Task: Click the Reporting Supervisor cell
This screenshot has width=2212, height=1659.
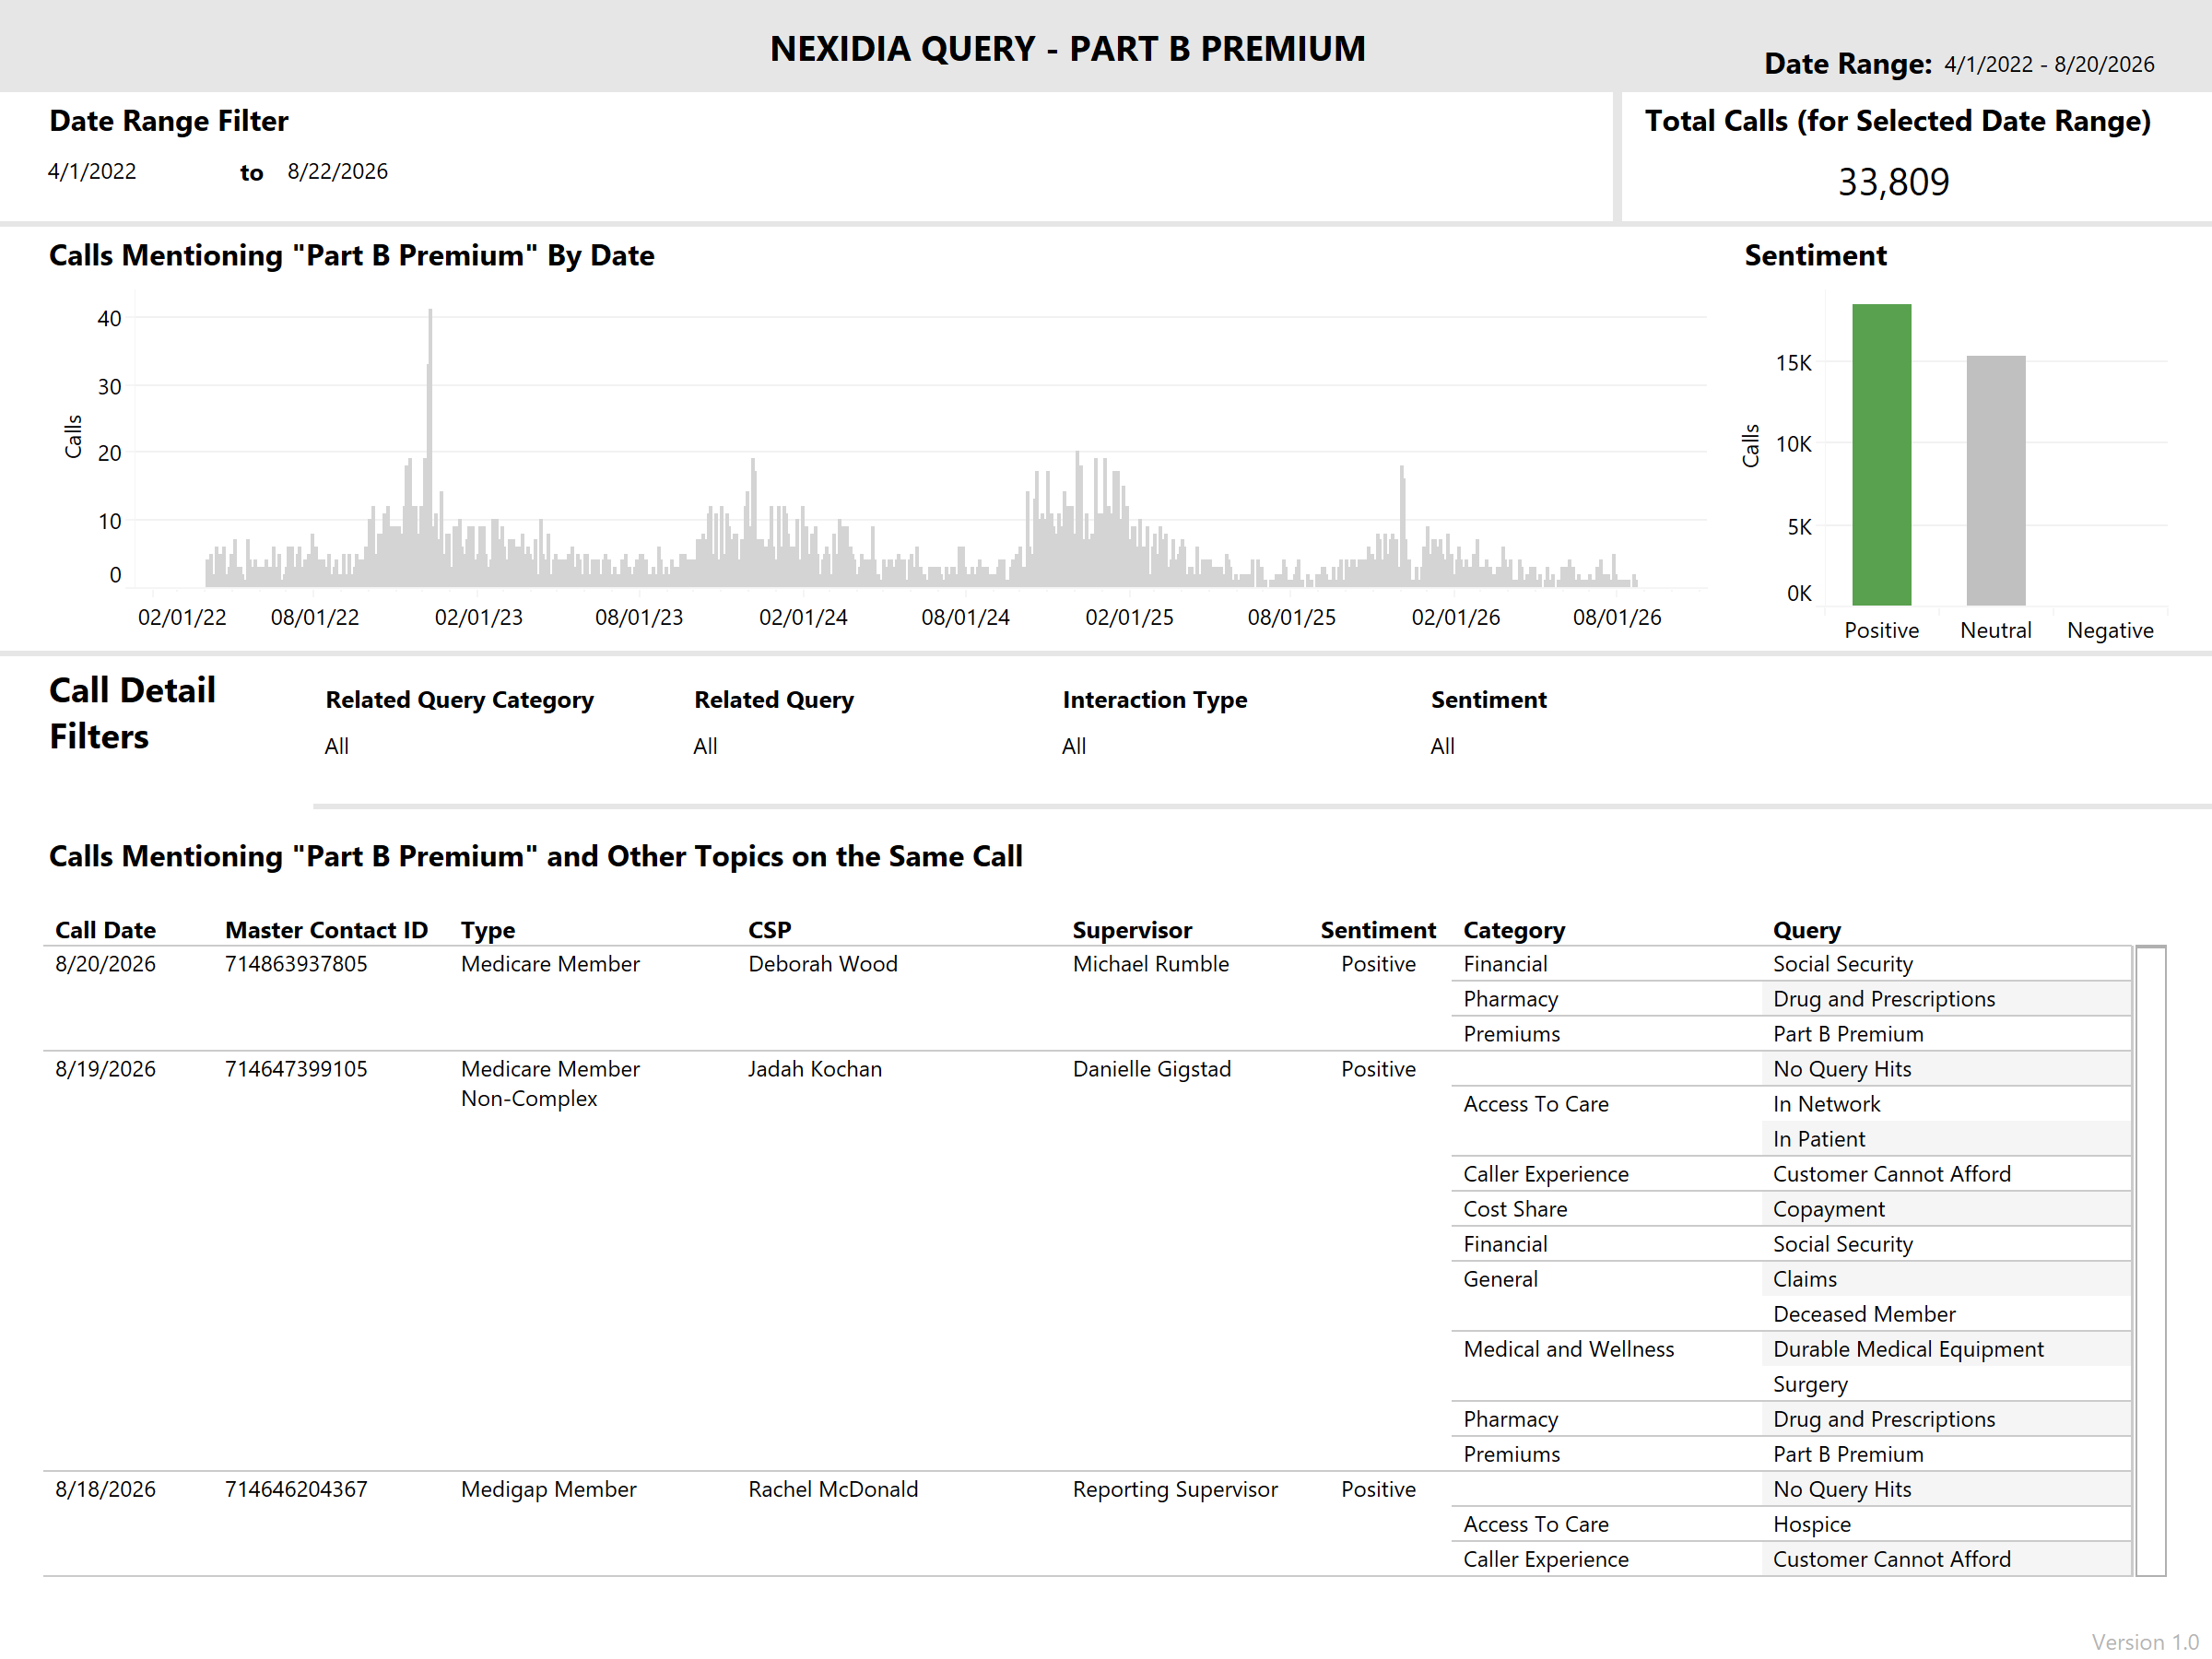Action: [x=1174, y=1489]
